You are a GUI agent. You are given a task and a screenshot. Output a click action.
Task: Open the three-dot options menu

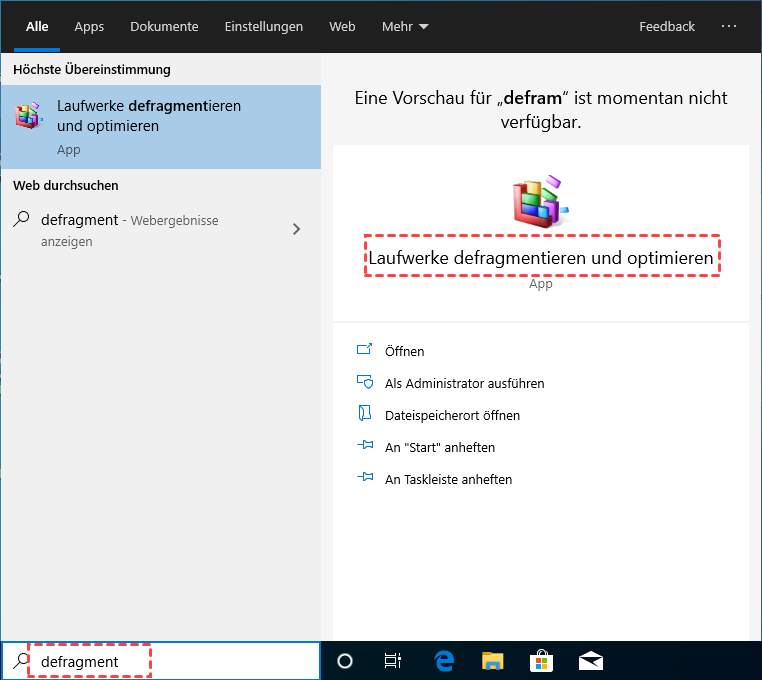(728, 26)
